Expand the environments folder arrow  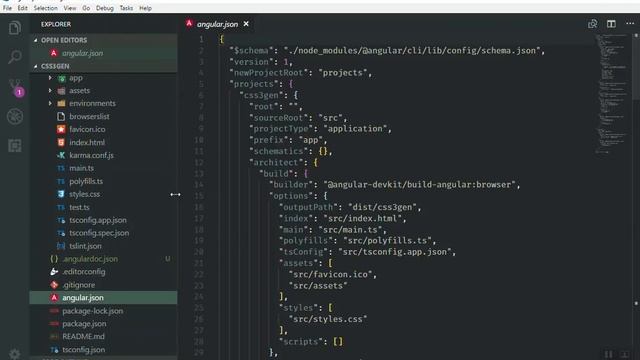point(50,103)
